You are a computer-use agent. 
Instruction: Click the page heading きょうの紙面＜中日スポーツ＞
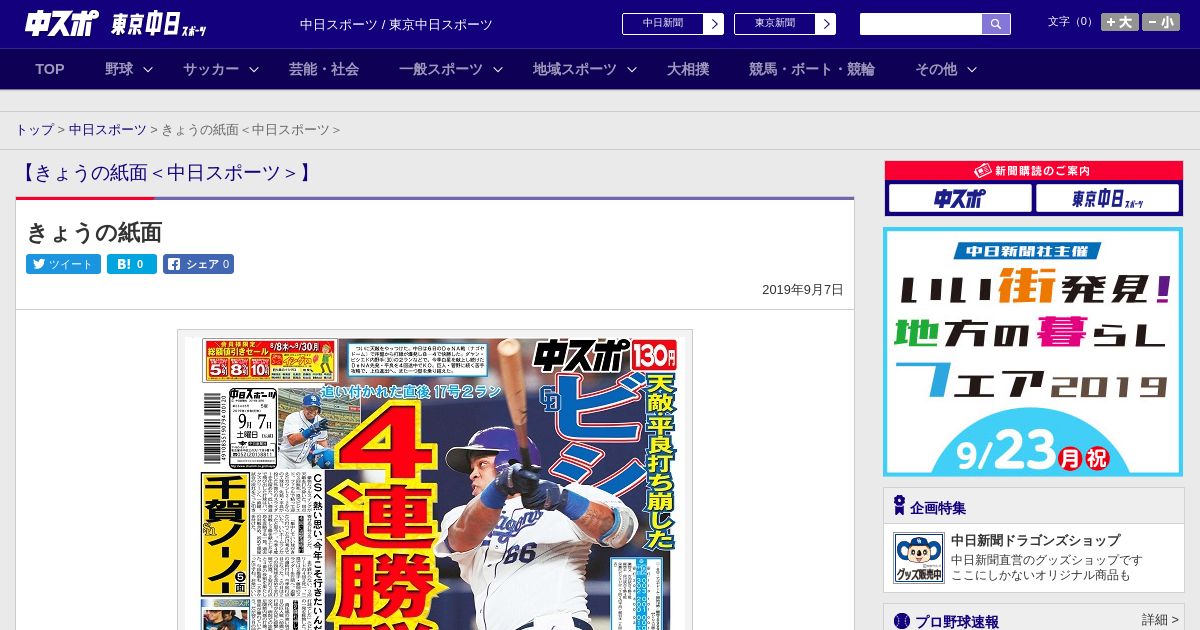[x=165, y=172]
